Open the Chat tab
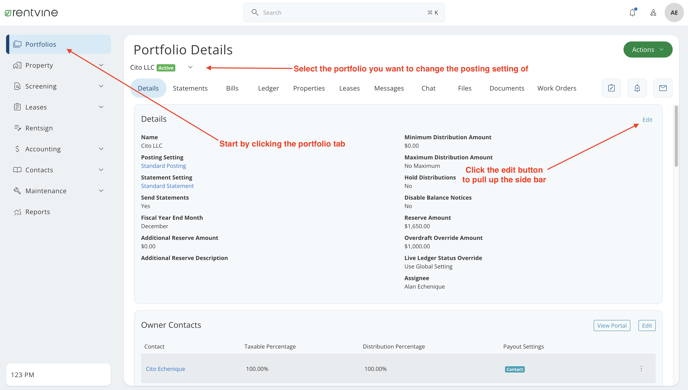Viewport: 688px width, 390px height. 428,88
